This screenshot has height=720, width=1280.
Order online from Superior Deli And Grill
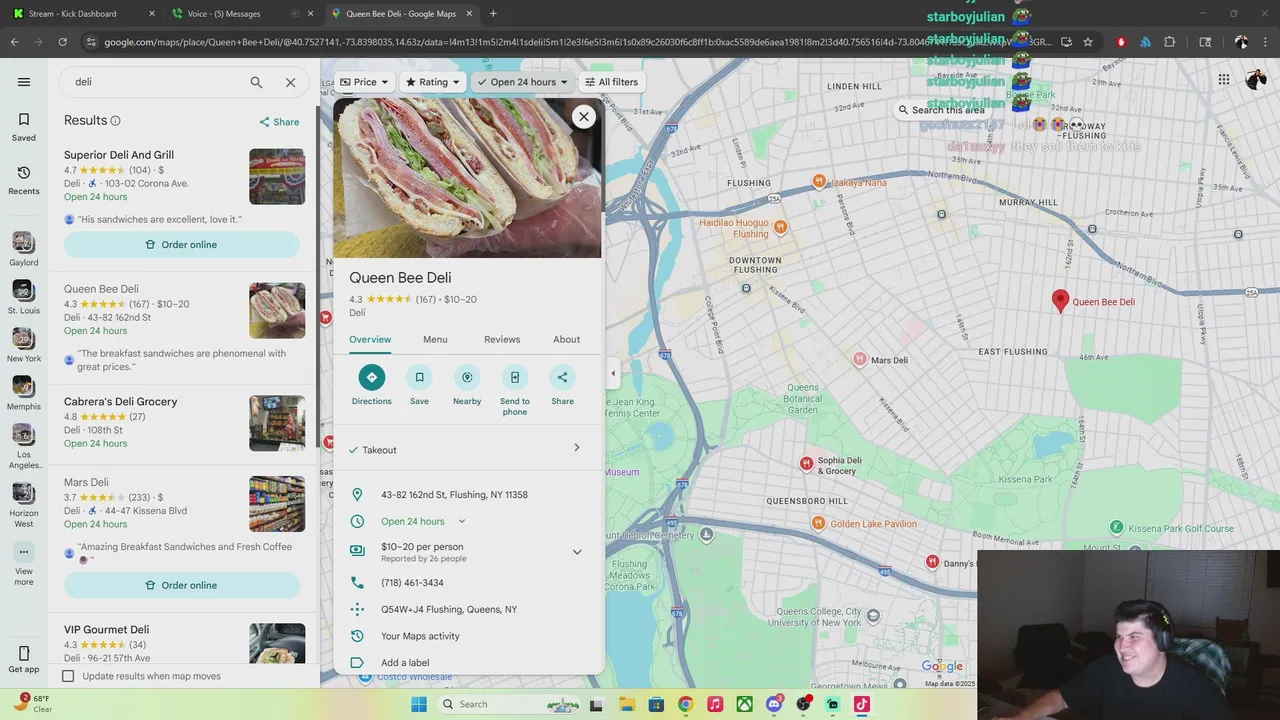pyautogui.click(x=182, y=244)
